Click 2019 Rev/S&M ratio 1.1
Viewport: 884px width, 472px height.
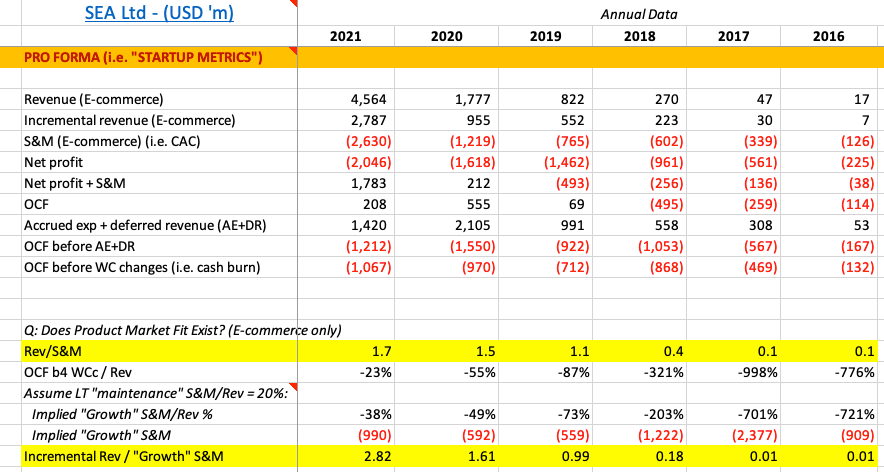point(580,352)
